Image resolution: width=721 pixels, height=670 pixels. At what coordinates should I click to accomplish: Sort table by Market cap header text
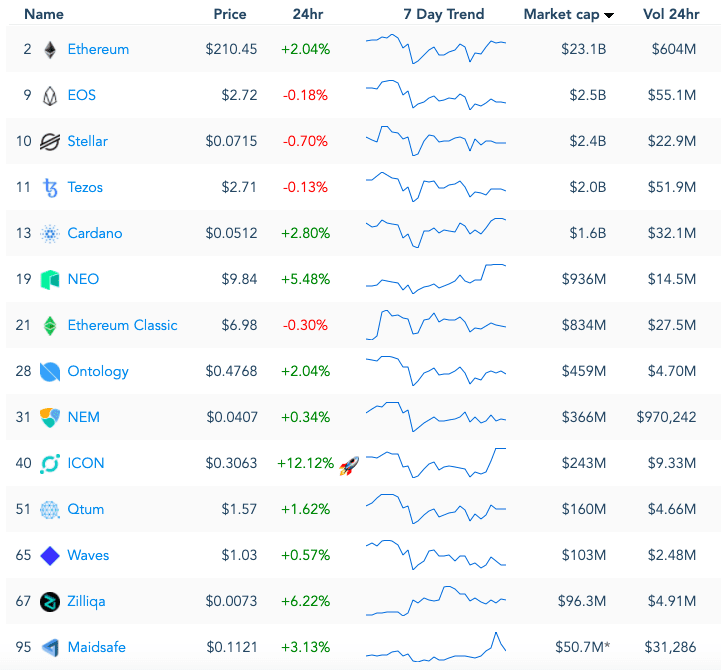[561, 15]
